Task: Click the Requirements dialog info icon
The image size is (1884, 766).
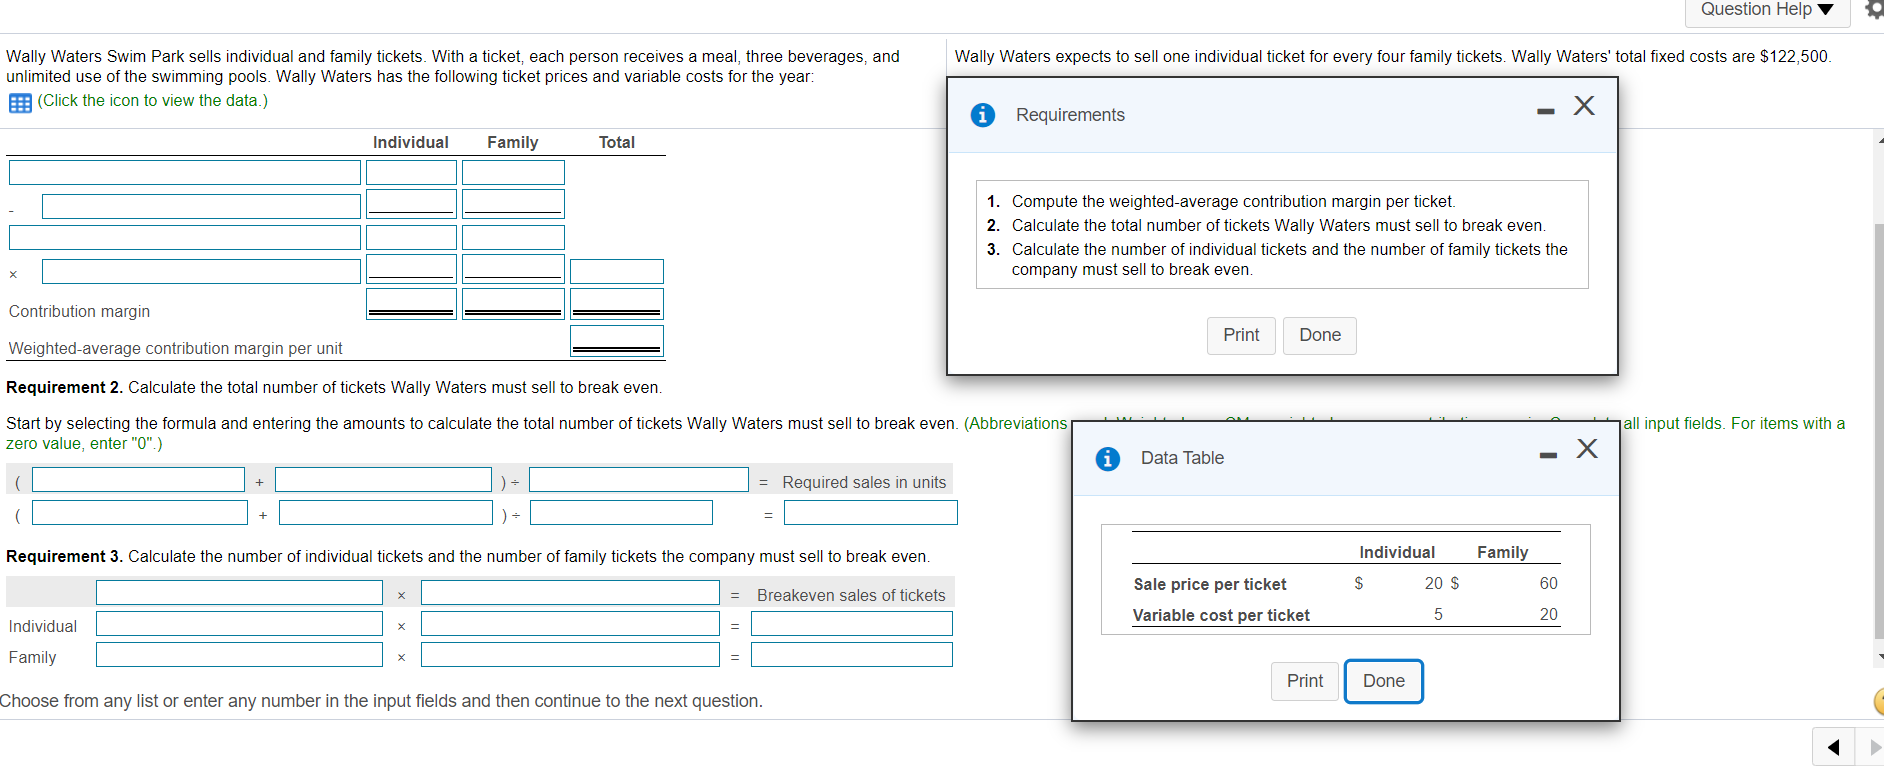Action: (983, 115)
